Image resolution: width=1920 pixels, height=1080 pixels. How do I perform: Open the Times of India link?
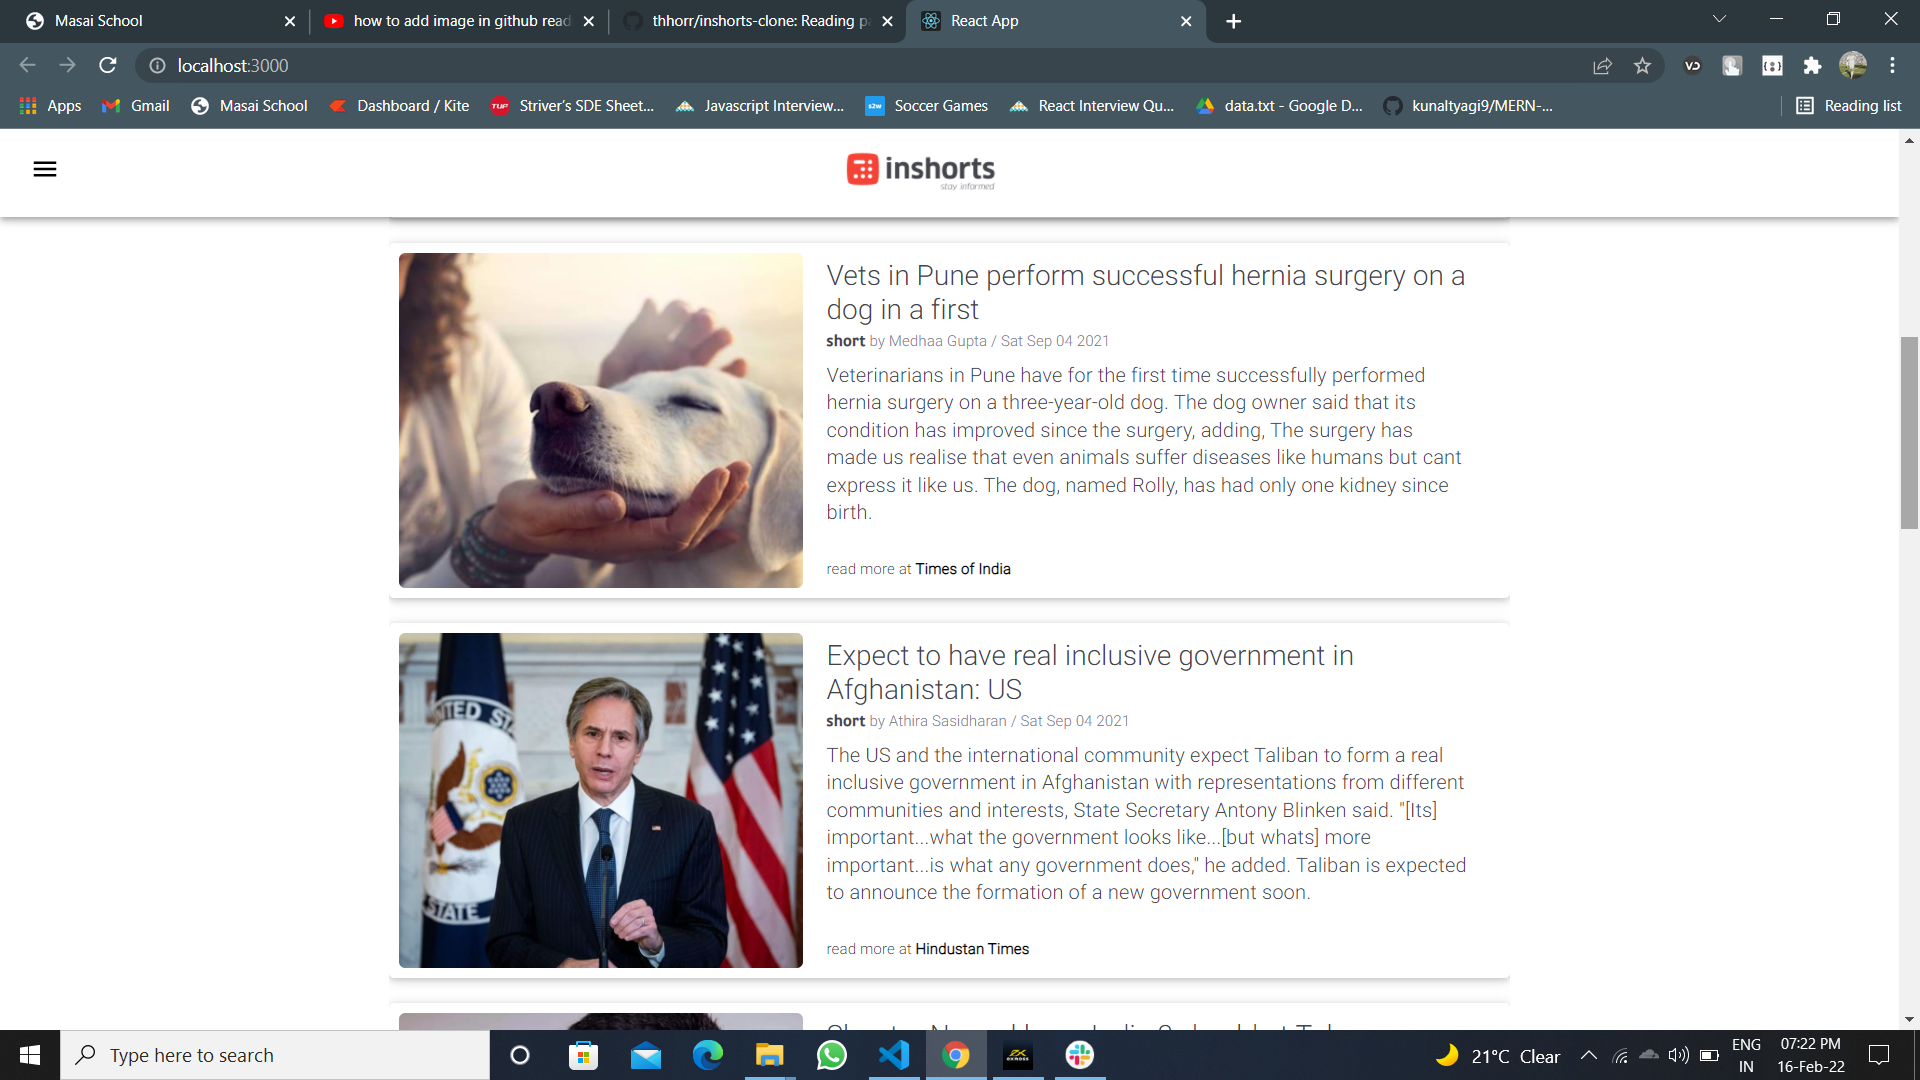(x=962, y=568)
